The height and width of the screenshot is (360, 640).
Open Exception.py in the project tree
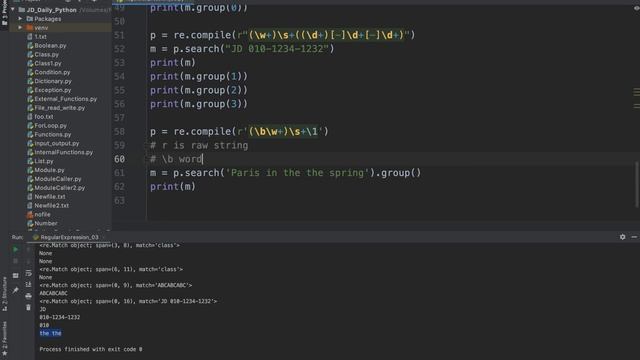[x=53, y=90]
